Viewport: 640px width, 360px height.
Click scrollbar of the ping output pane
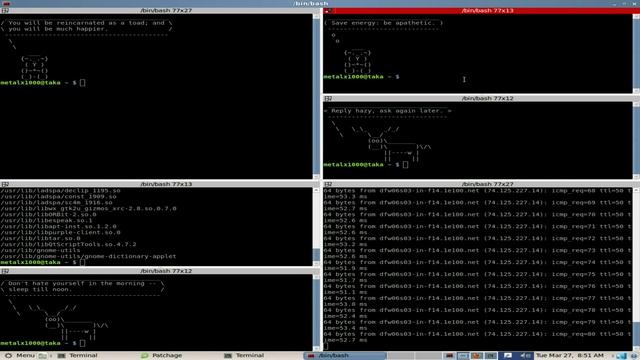636,269
